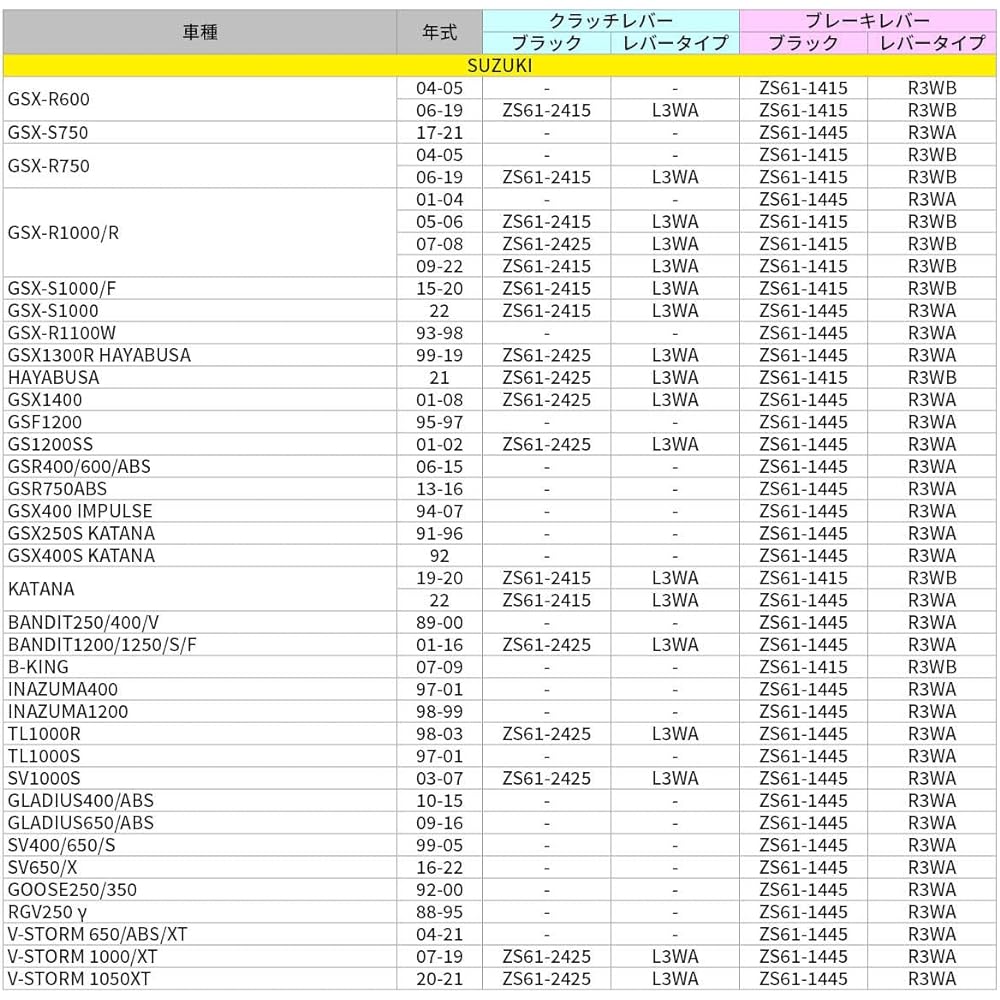Screen dimensions: 1000x1000
Task: Click L3WA in V-STORM 1000/XT row
Action: pyautogui.click(x=675, y=957)
